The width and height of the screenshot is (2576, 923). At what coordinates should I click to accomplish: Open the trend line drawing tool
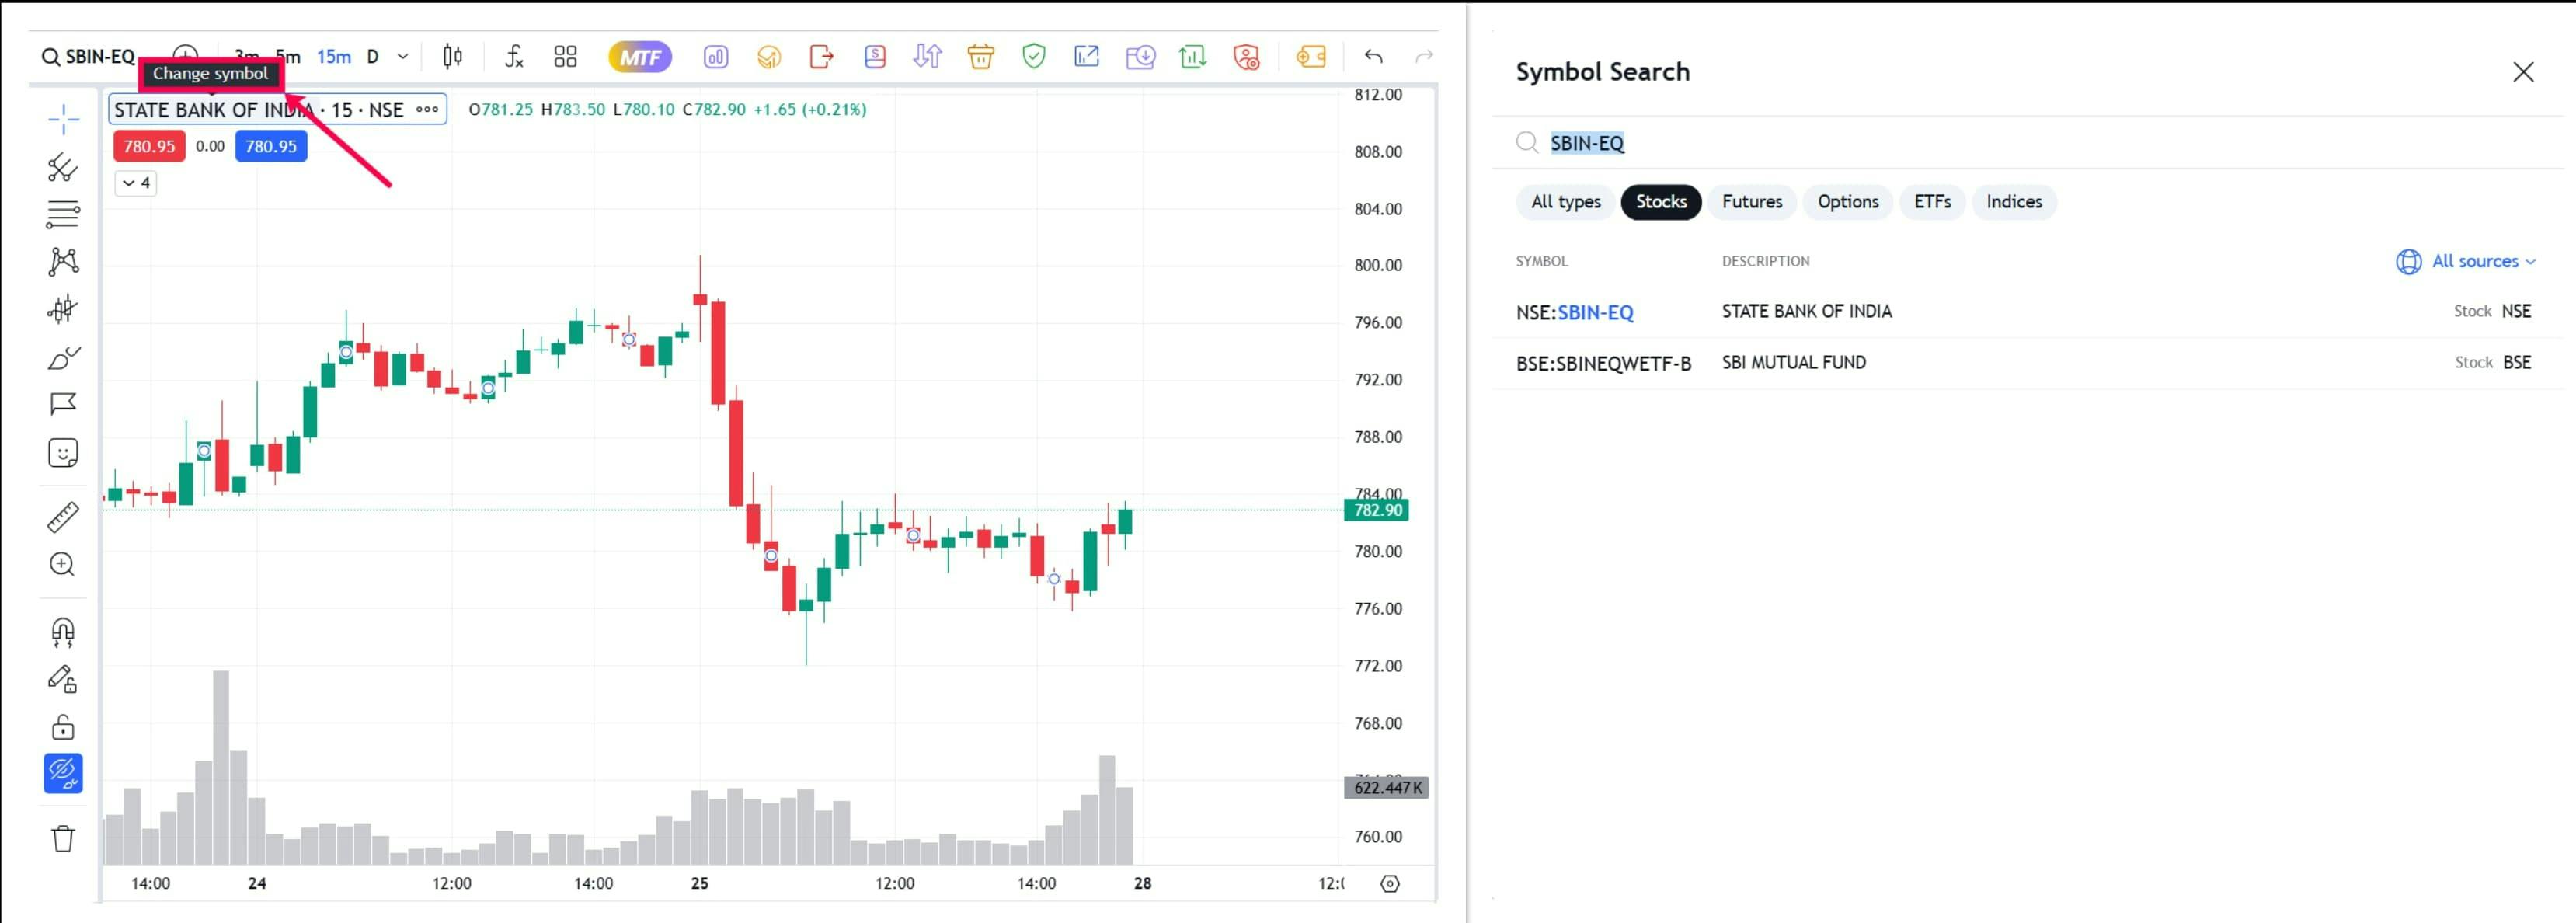[63, 167]
